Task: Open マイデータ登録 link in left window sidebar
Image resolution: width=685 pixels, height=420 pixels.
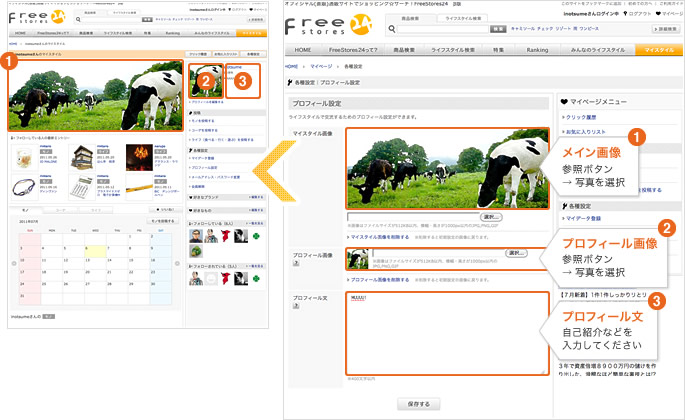Action: point(202,158)
